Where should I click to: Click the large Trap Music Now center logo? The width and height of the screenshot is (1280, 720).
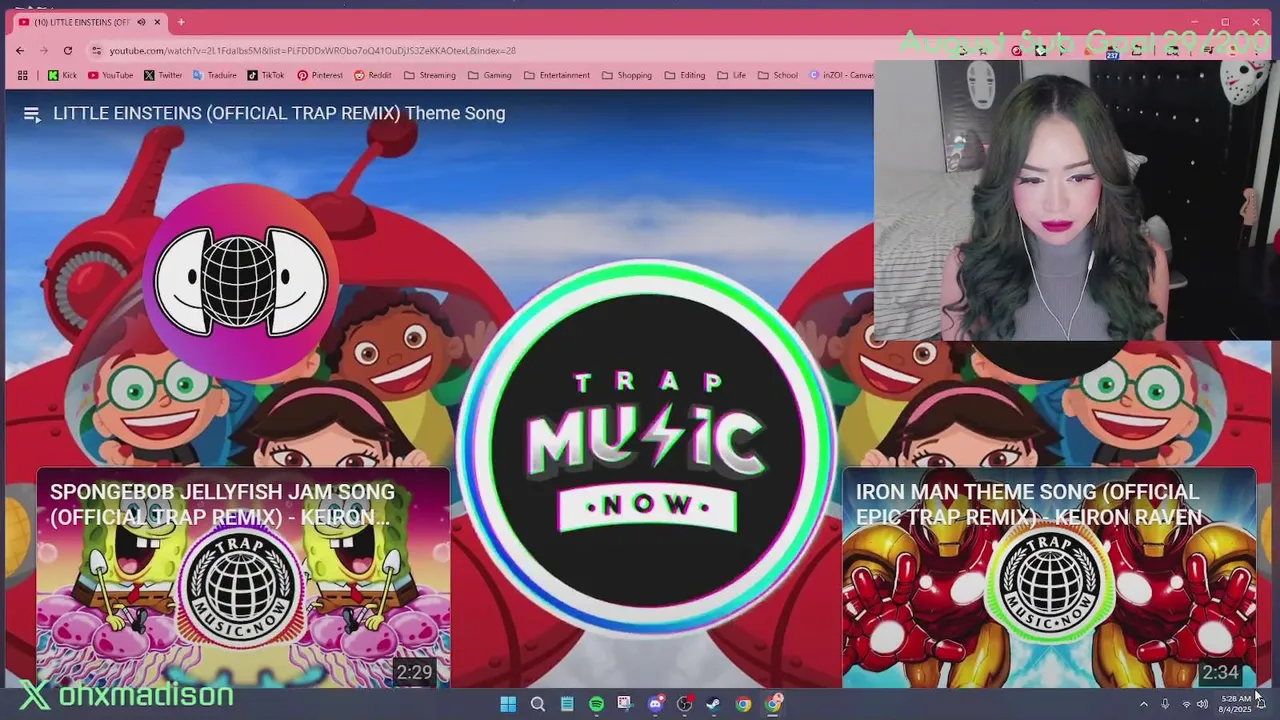coord(646,448)
